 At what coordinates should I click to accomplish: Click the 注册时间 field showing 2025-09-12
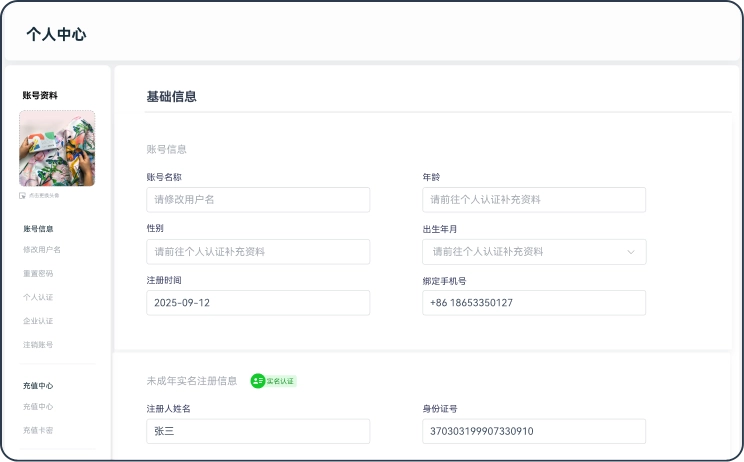tap(258, 303)
